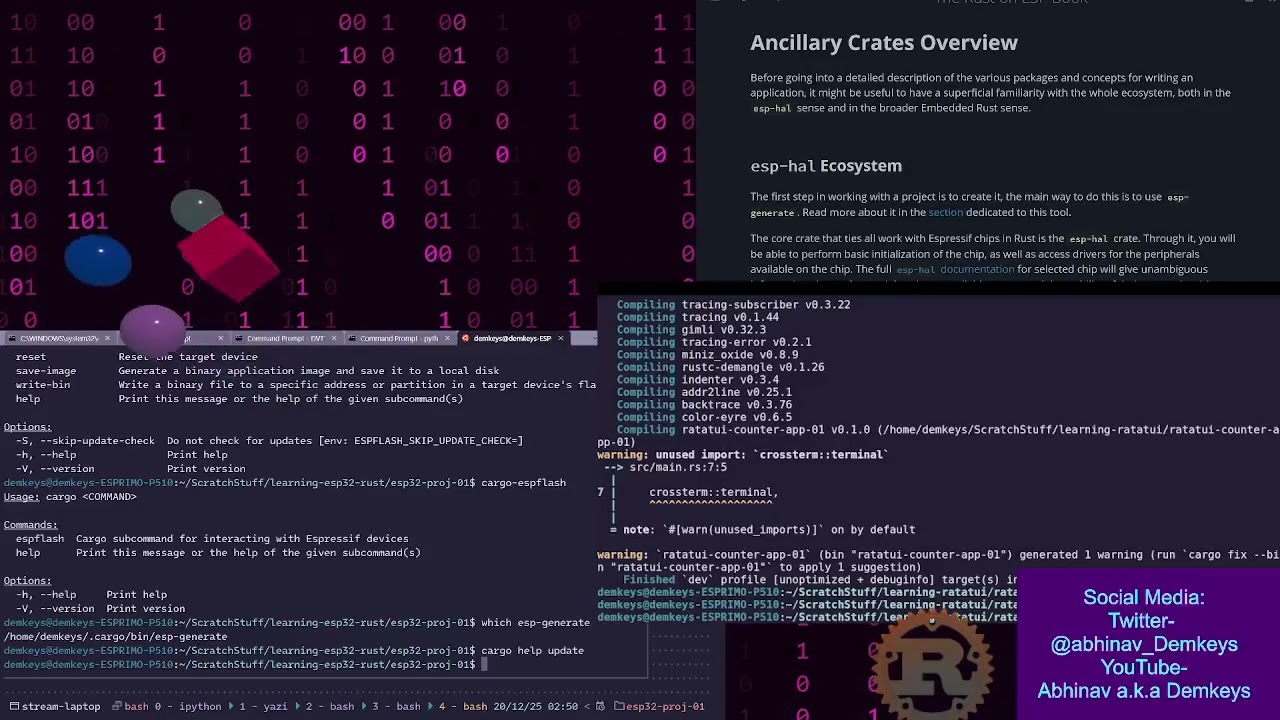The image size is (1280, 720).
Task: Select the demkeys@demkeys-ESP terminal tab
Action: point(513,338)
